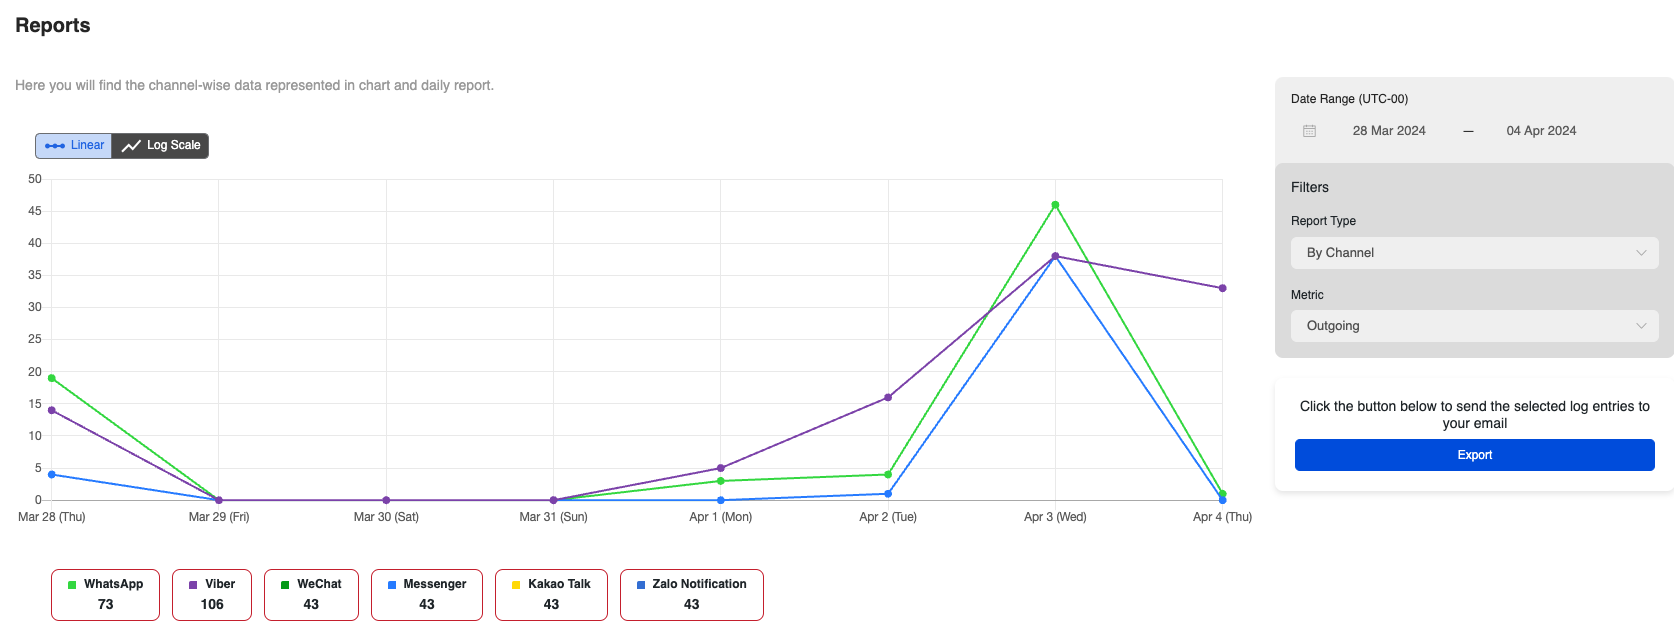Toggle the Viber channel series
The width and height of the screenshot is (1674, 635).
pyautogui.click(x=211, y=595)
